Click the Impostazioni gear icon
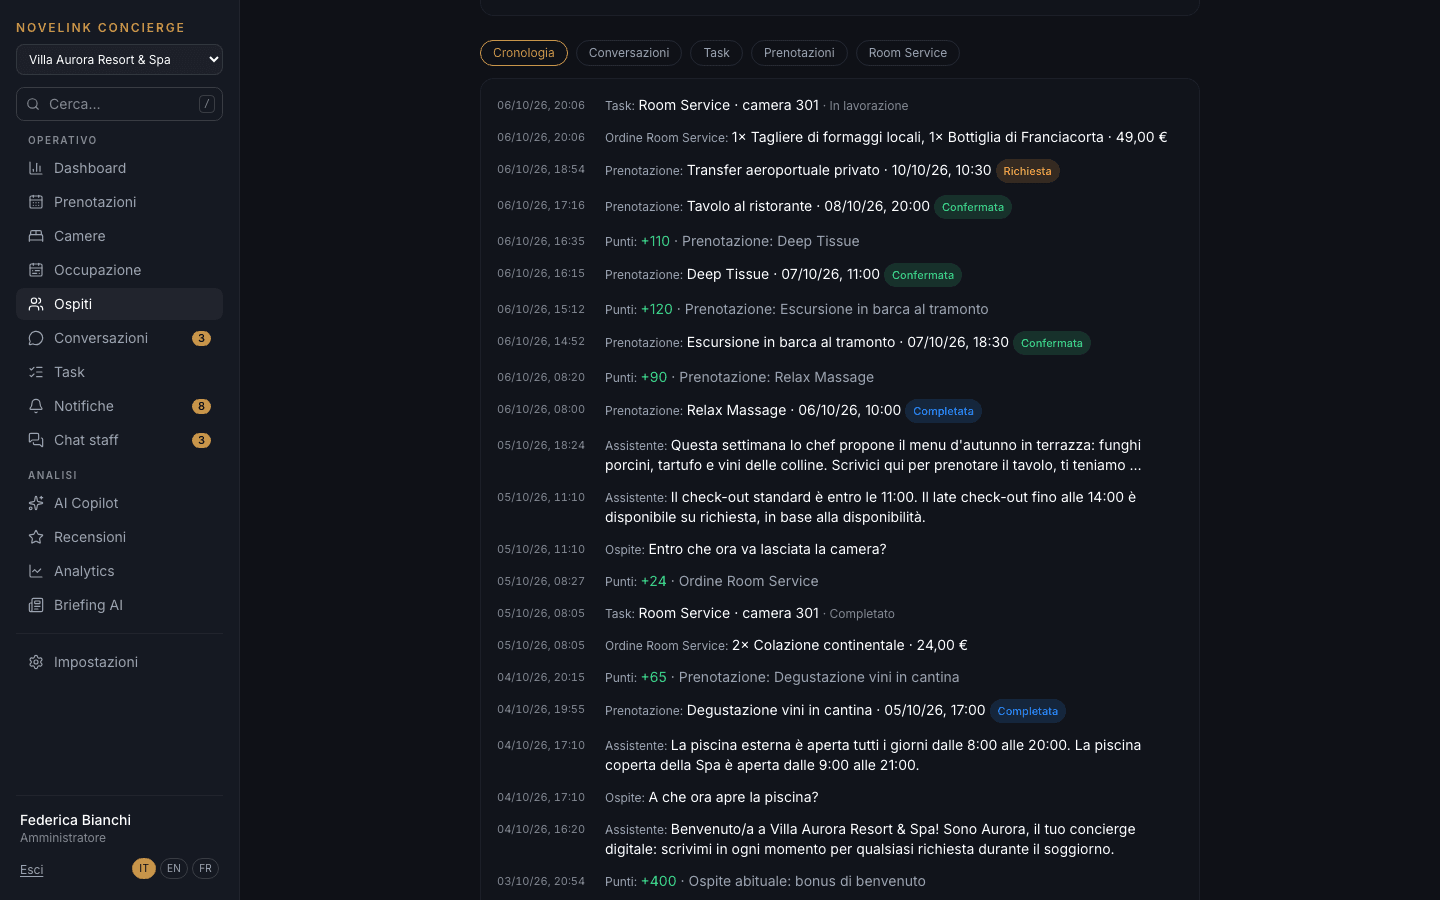This screenshot has height=900, width=1440. click(x=36, y=662)
